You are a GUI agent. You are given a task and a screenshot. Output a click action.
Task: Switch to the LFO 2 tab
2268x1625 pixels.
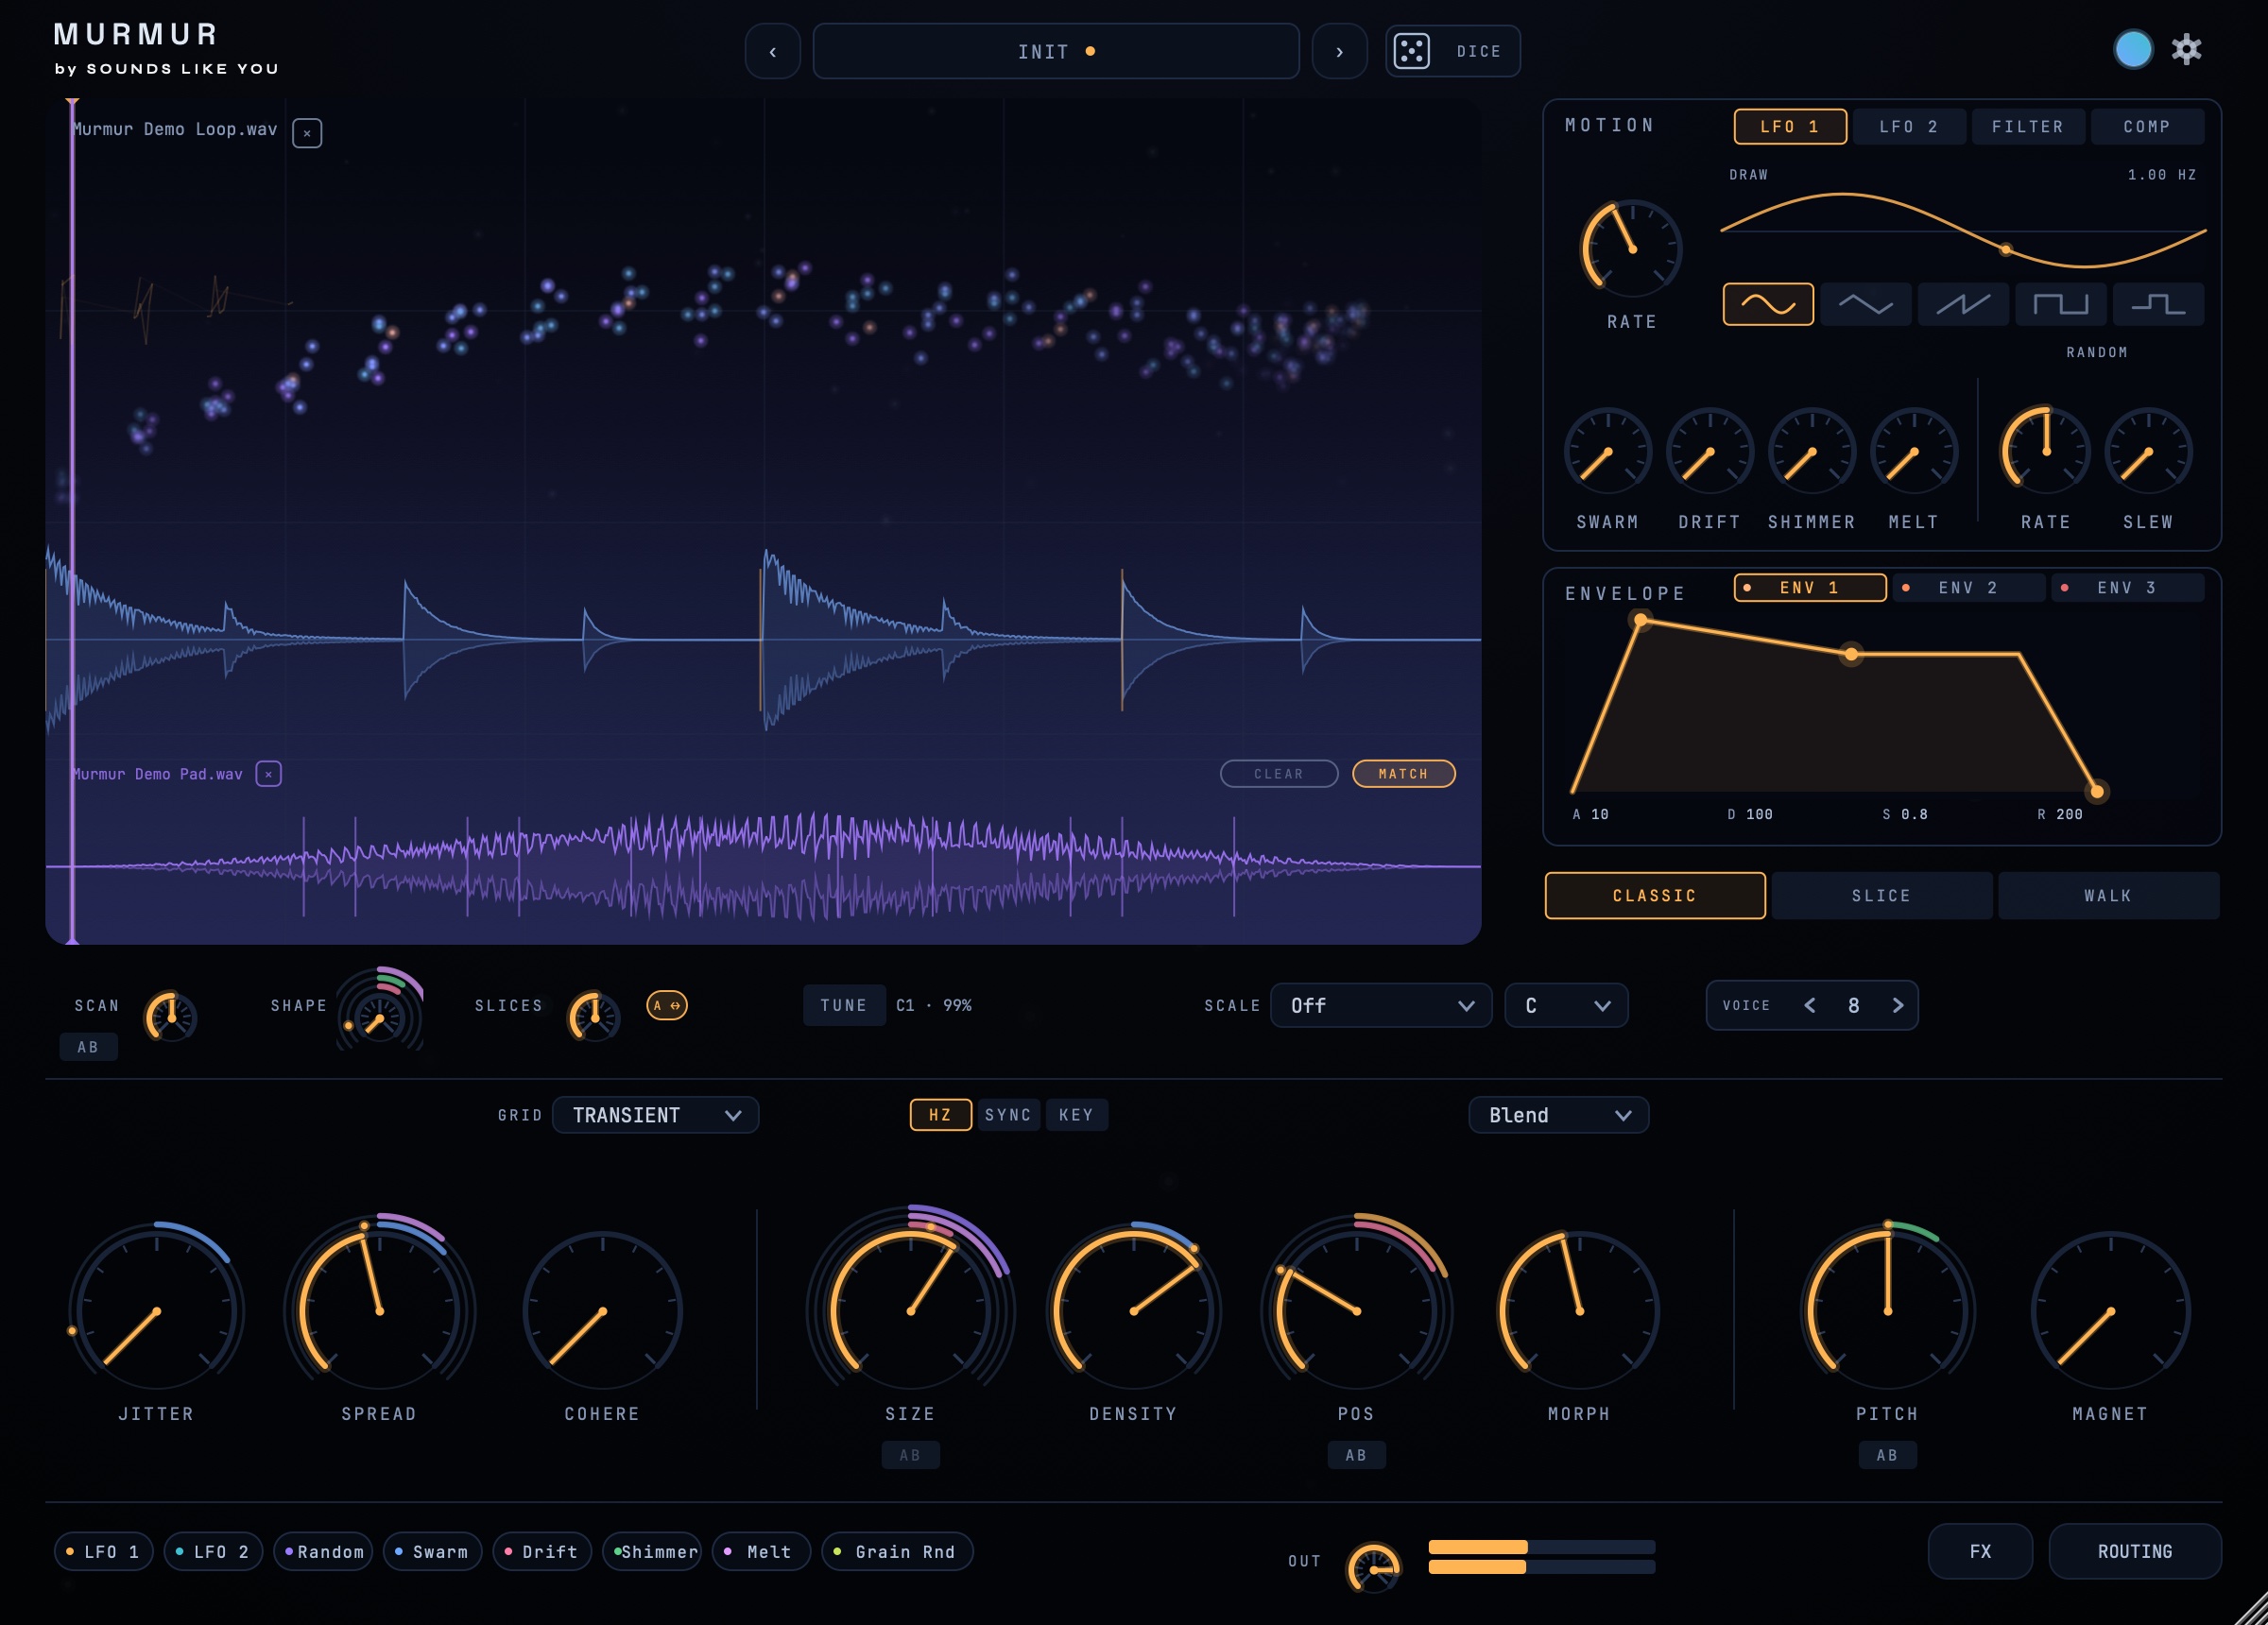pyautogui.click(x=1909, y=127)
